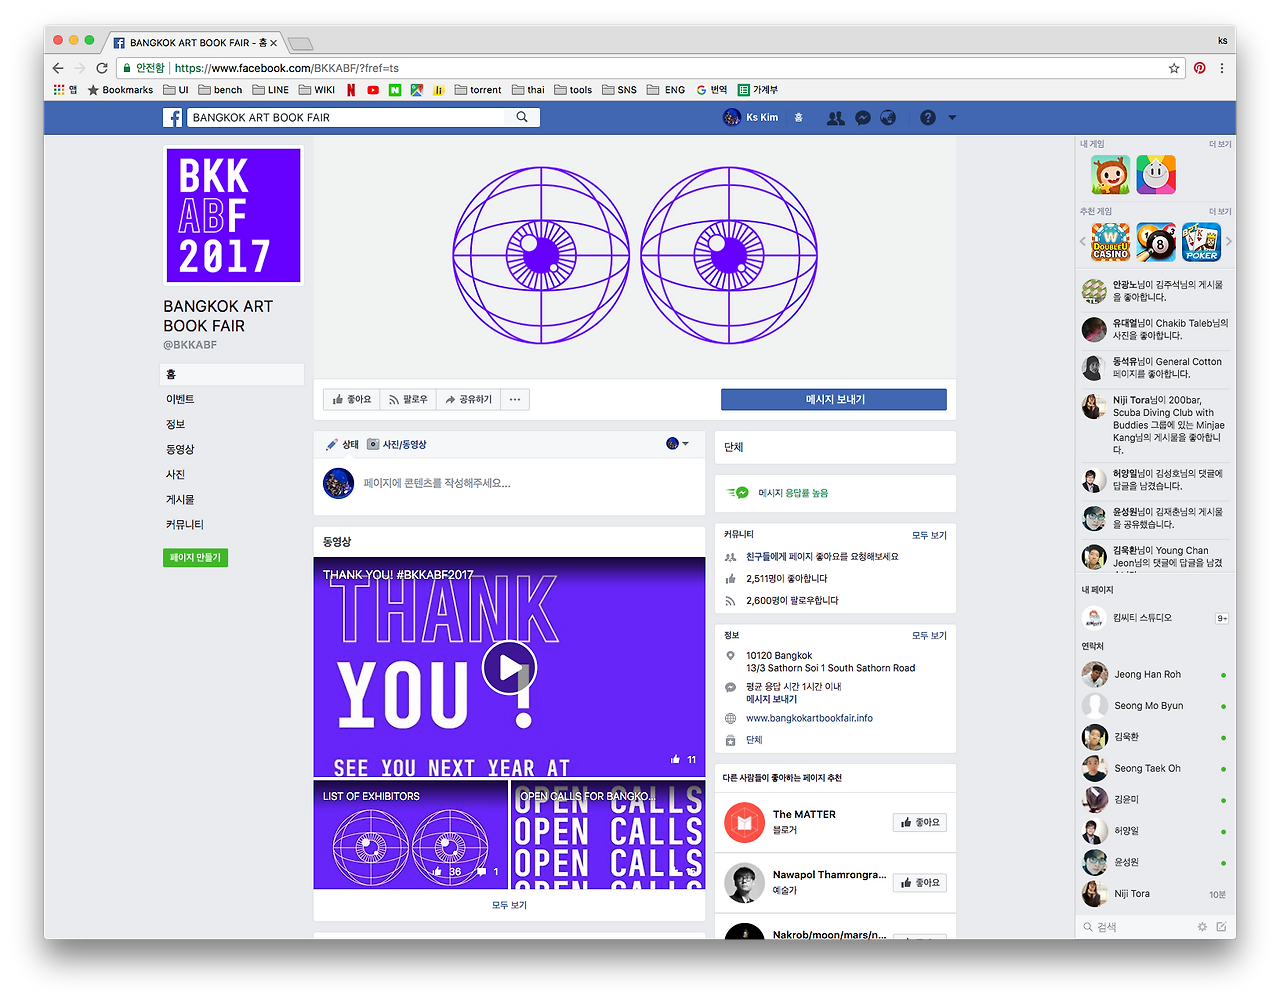Open the Poker game icon
This screenshot has height=1002, width=1280.
(x=1201, y=242)
